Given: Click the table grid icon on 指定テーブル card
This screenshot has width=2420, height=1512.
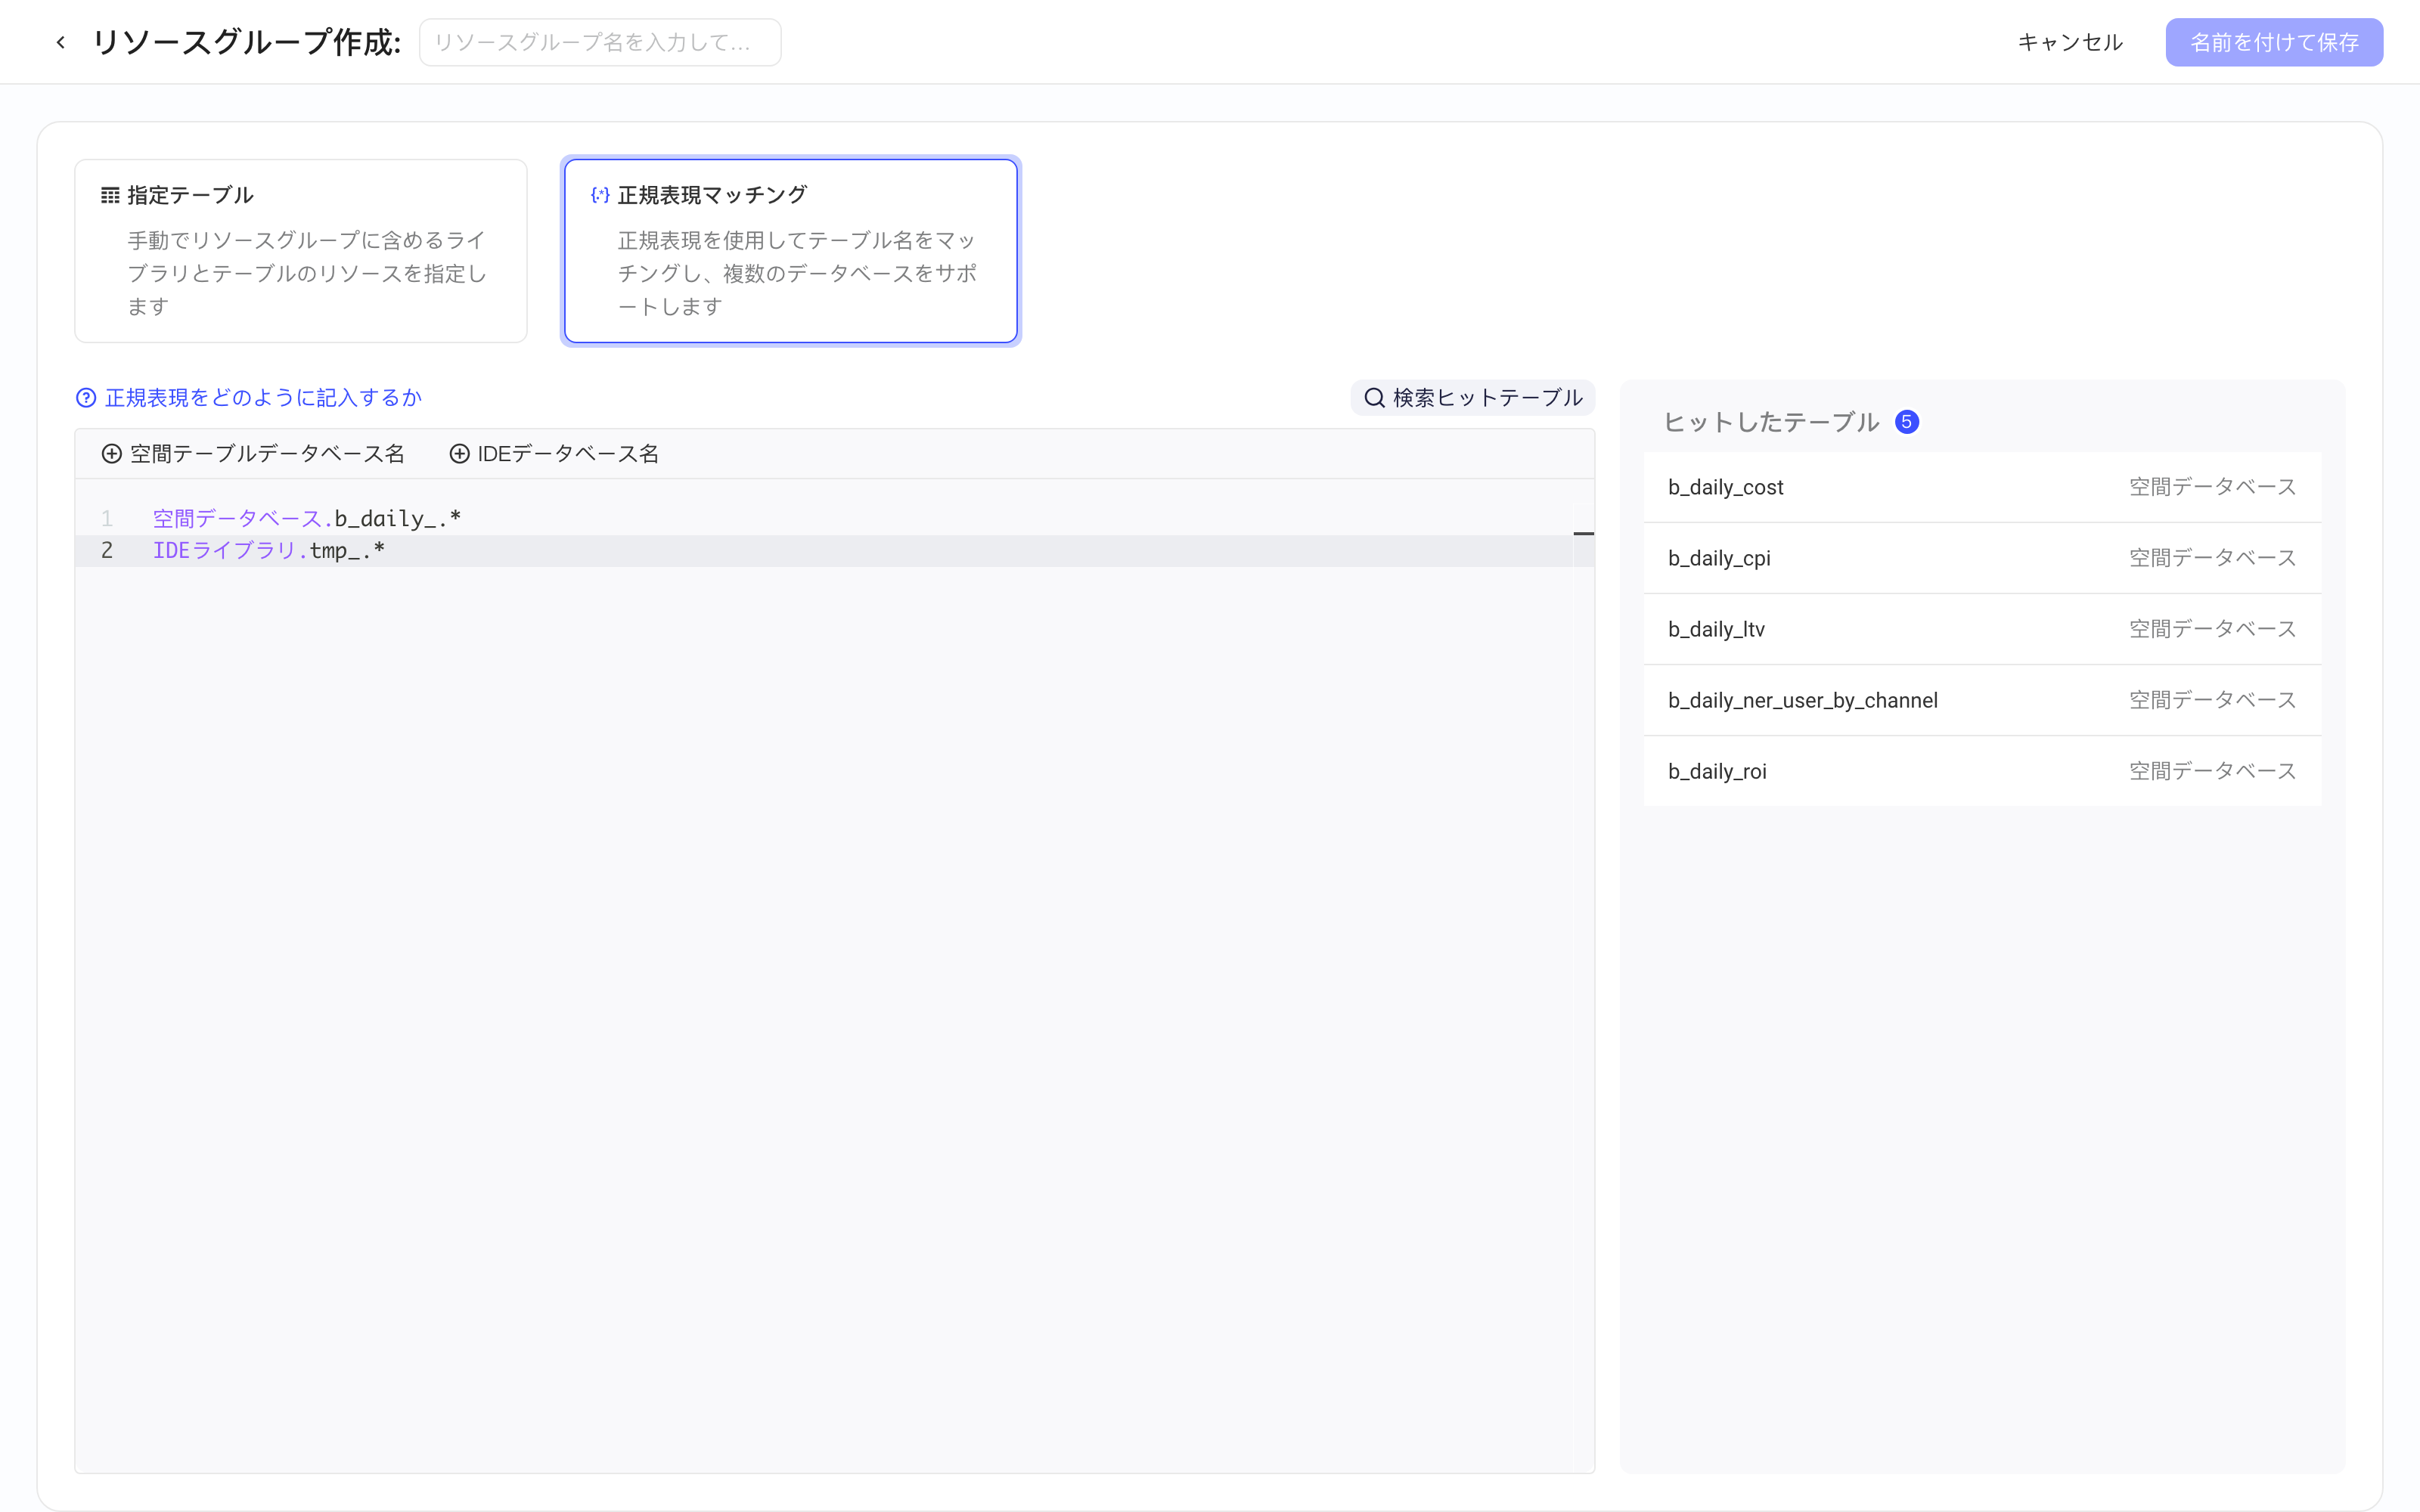Looking at the screenshot, I should click(110, 195).
